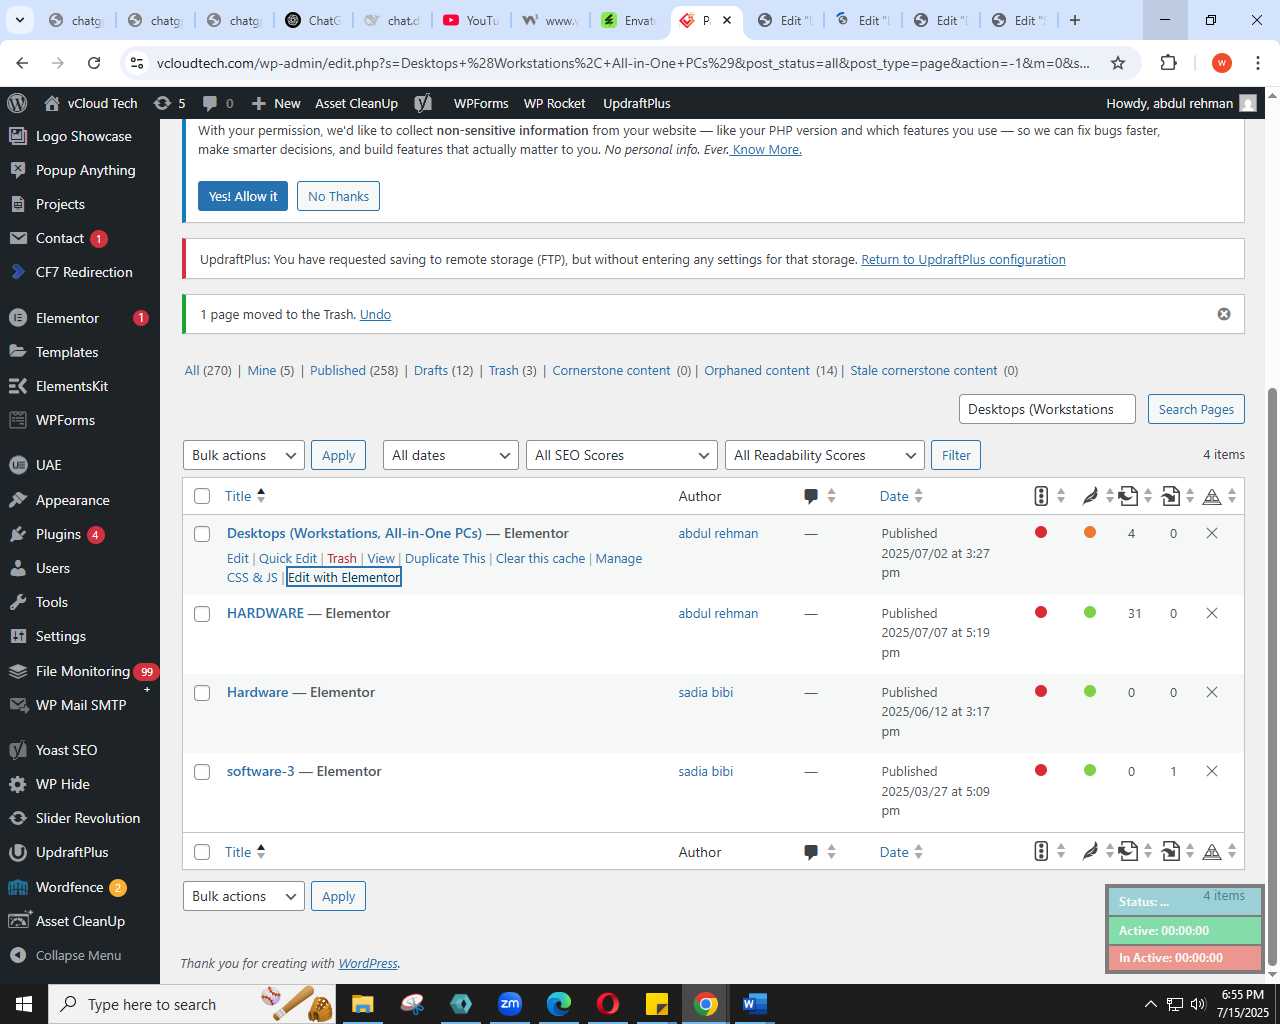Click the Yoast icon in admin bar
Image resolution: width=1280 pixels, height=1024 pixels.
(x=423, y=103)
